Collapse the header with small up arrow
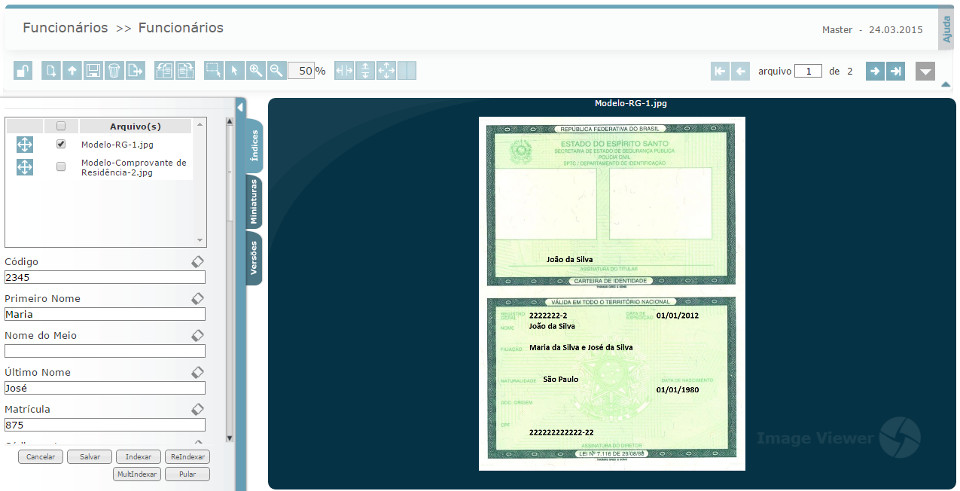 (x=946, y=84)
